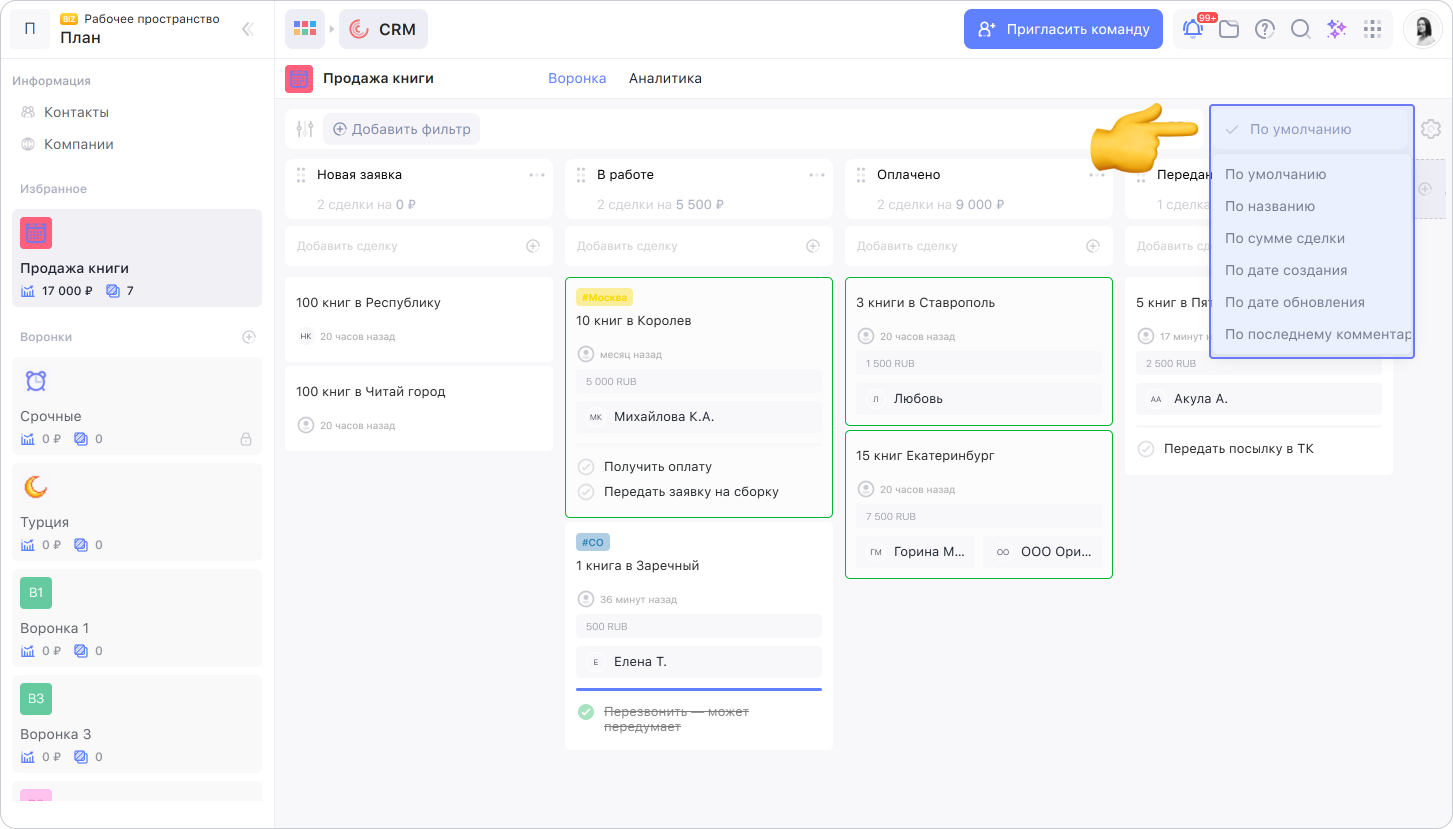
Task: Switch to the Аналитика tab
Action: click(665, 78)
